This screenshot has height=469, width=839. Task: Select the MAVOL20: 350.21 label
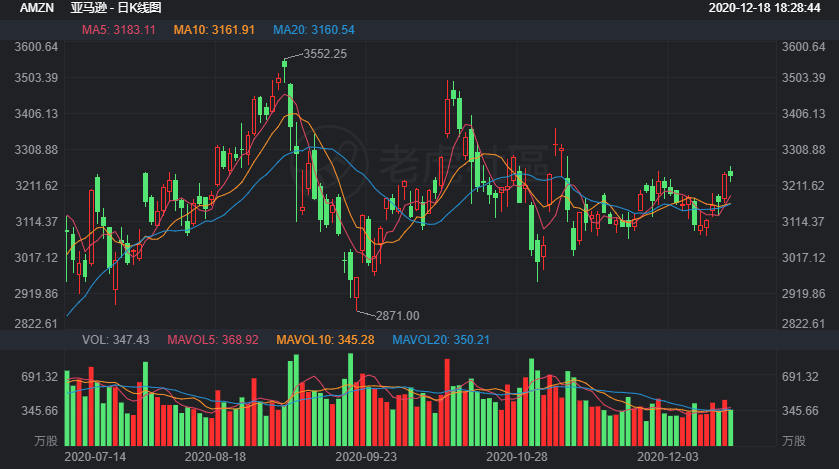pos(441,340)
